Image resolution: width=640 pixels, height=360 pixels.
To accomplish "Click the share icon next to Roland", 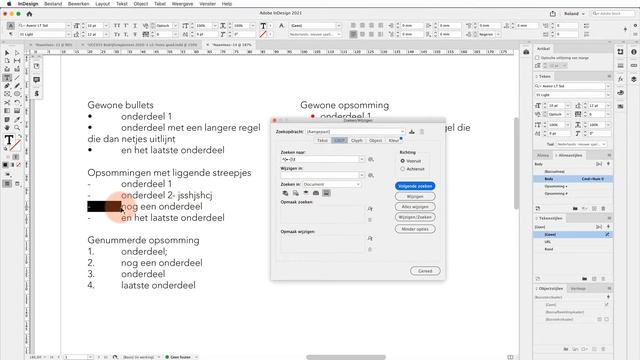I will pyautogui.click(x=553, y=13).
